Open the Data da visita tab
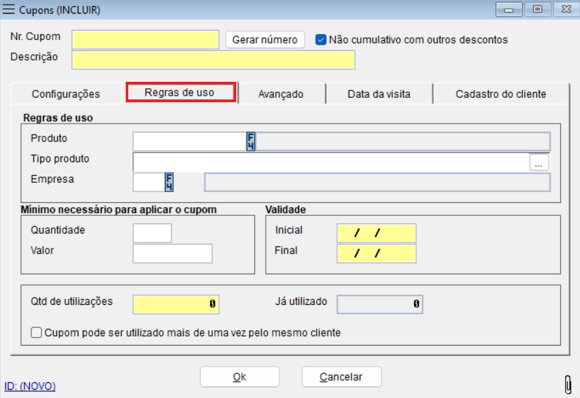Viewport: 580px width, 398px height. (x=379, y=94)
